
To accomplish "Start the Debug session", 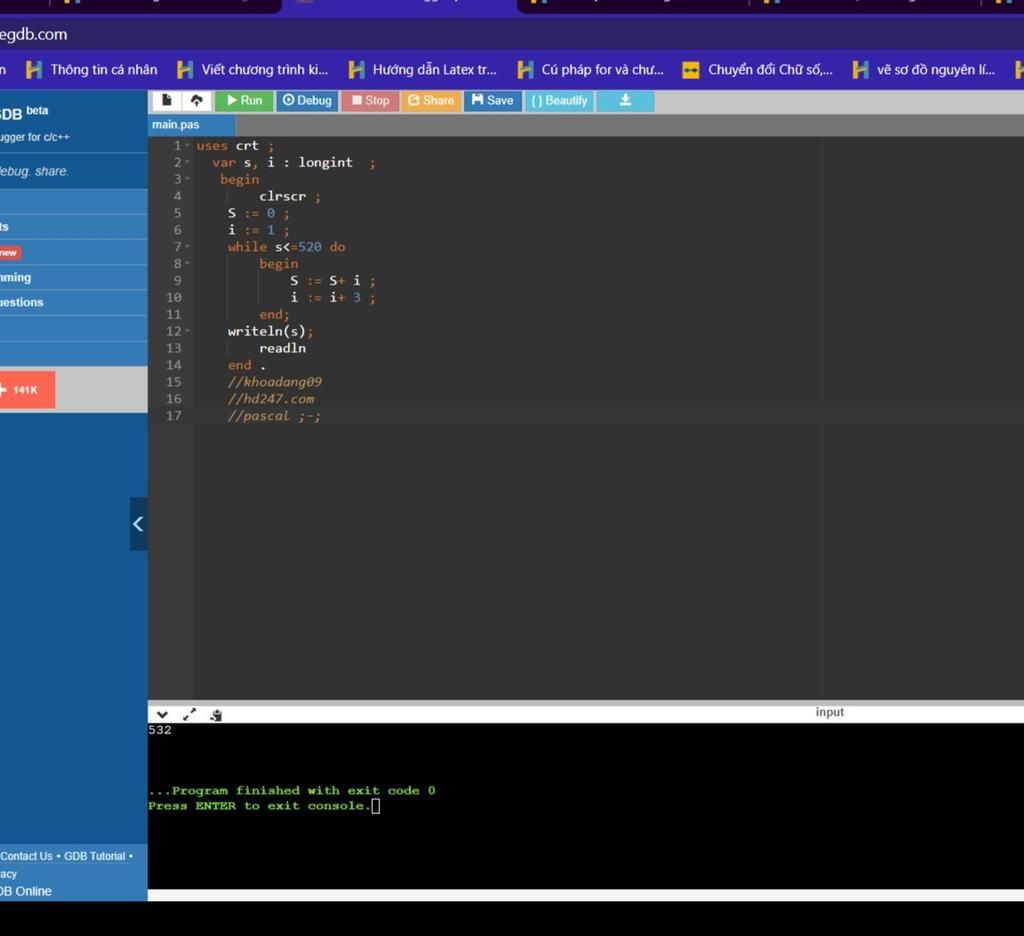I will tap(307, 101).
